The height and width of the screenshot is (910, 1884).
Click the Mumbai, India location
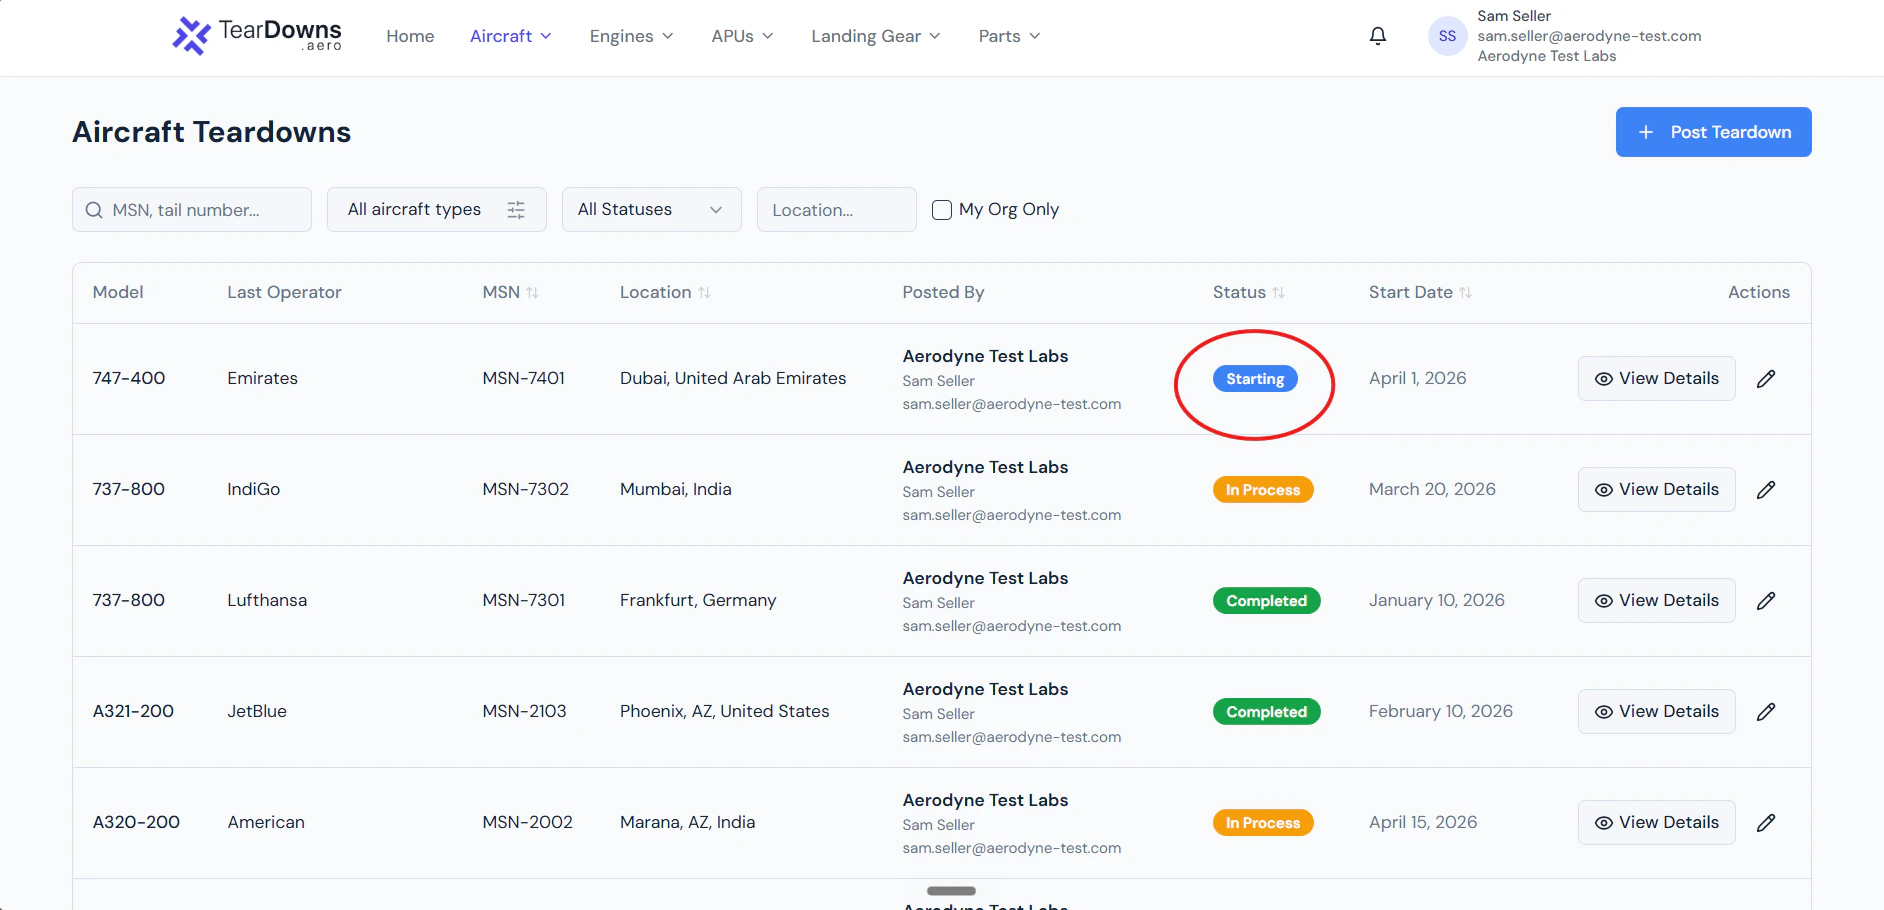tap(676, 490)
